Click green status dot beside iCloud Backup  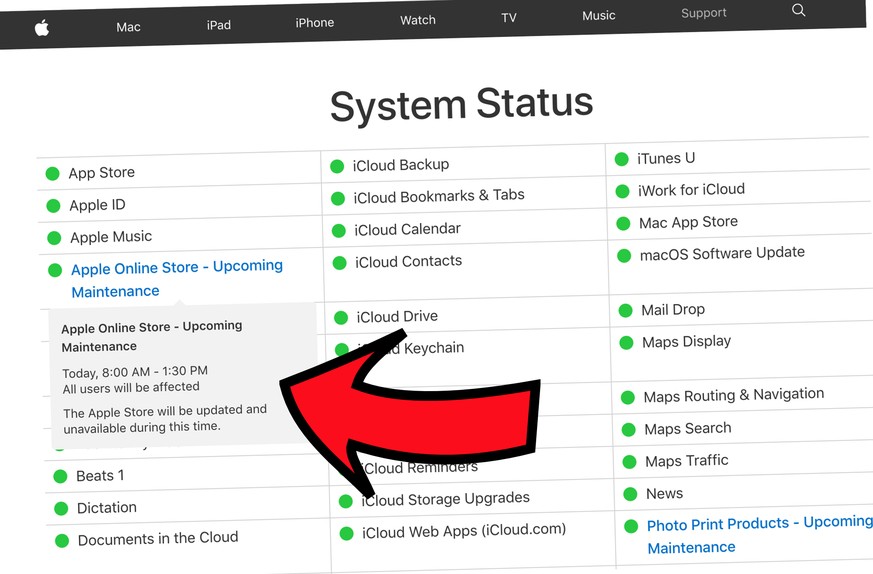coord(337,167)
